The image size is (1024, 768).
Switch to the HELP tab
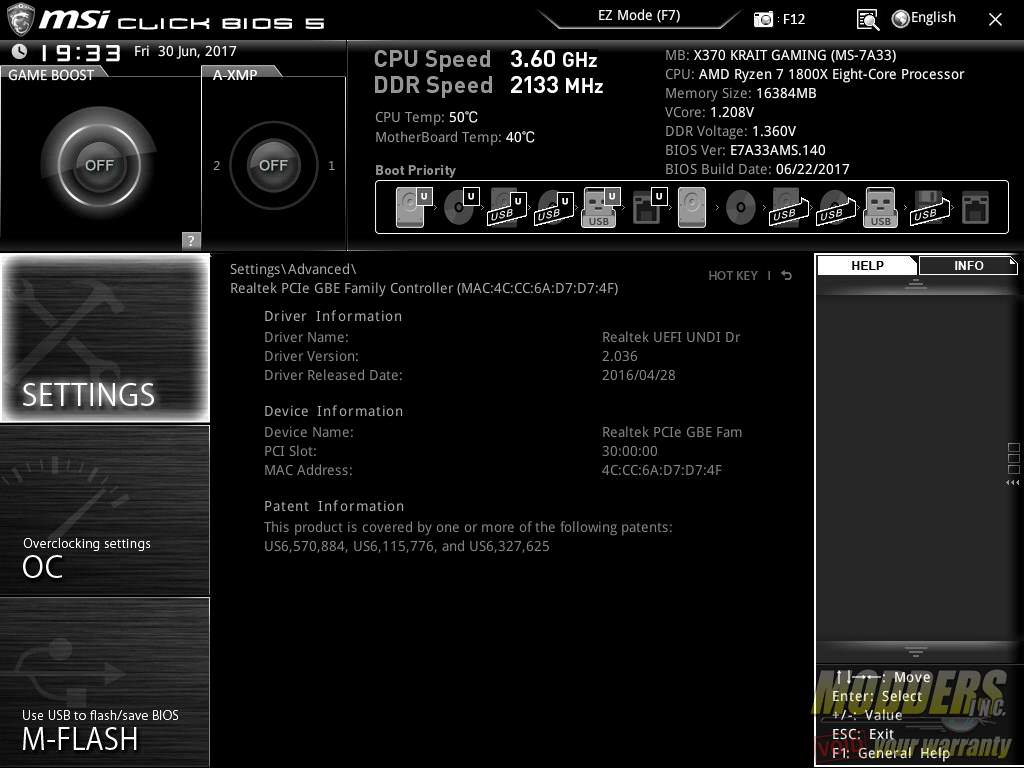pyautogui.click(x=867, y=265)
